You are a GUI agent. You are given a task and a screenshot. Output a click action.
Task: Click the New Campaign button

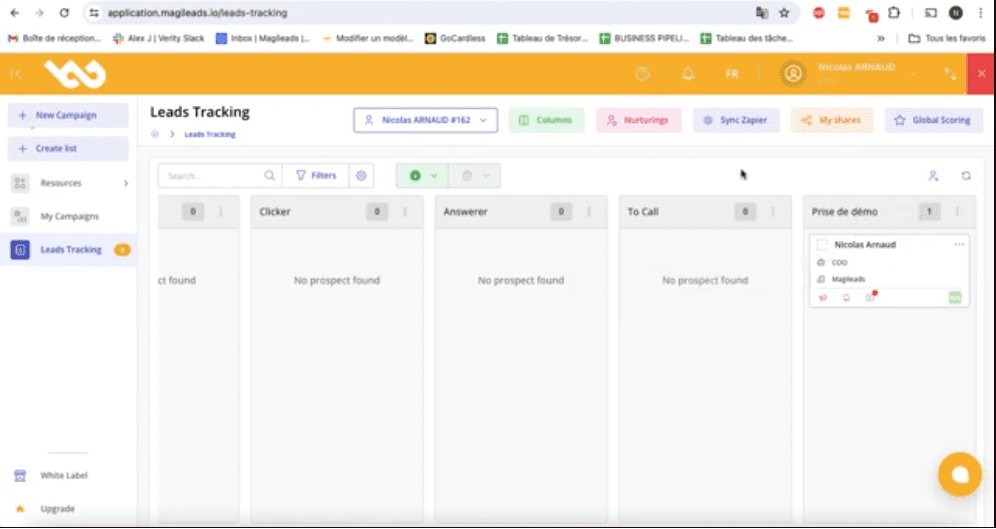click(x=68, y=115)
